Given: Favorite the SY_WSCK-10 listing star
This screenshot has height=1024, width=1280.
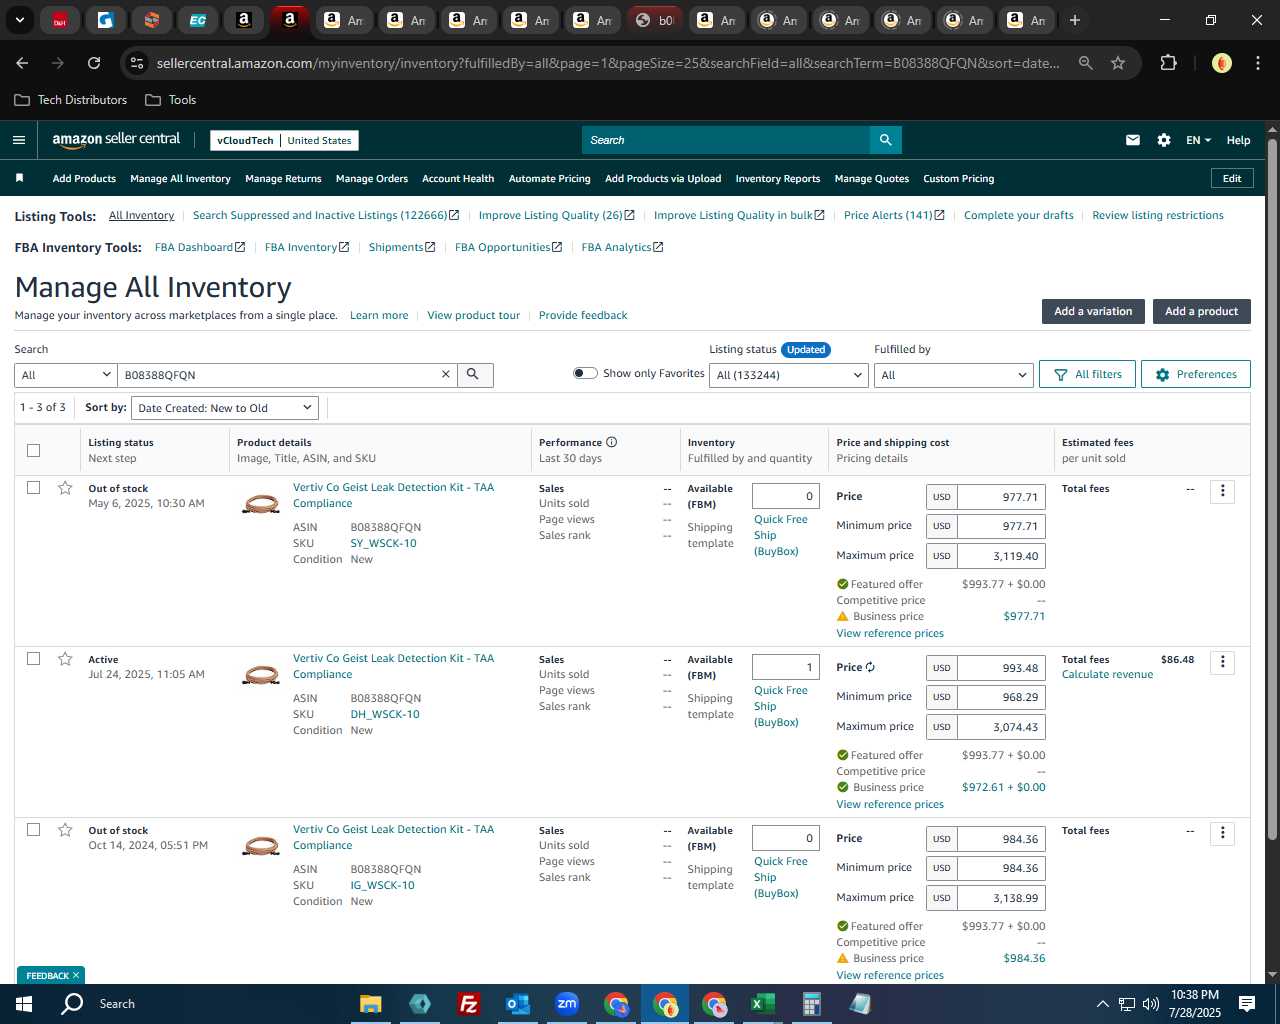Looking at the screenshot, I should [65, 488].
